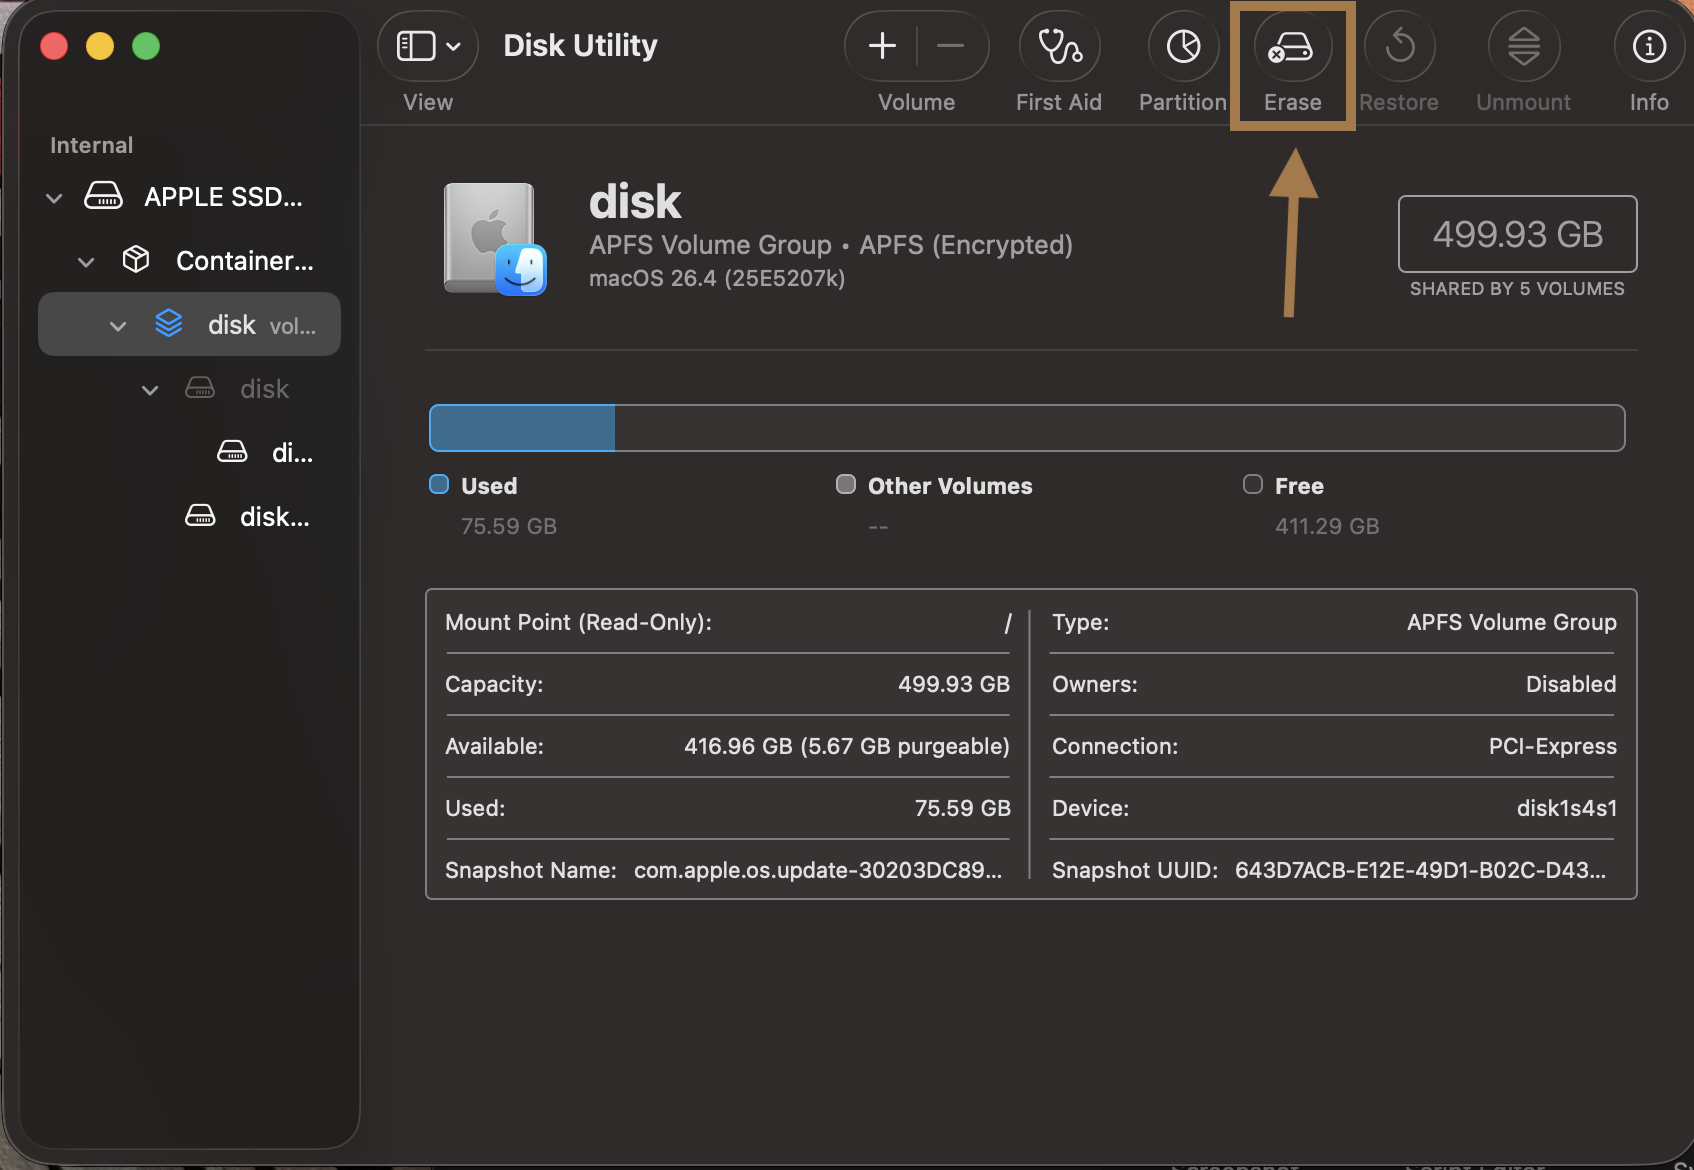Collapse the APPLE SSD tree item

[53, 197]
